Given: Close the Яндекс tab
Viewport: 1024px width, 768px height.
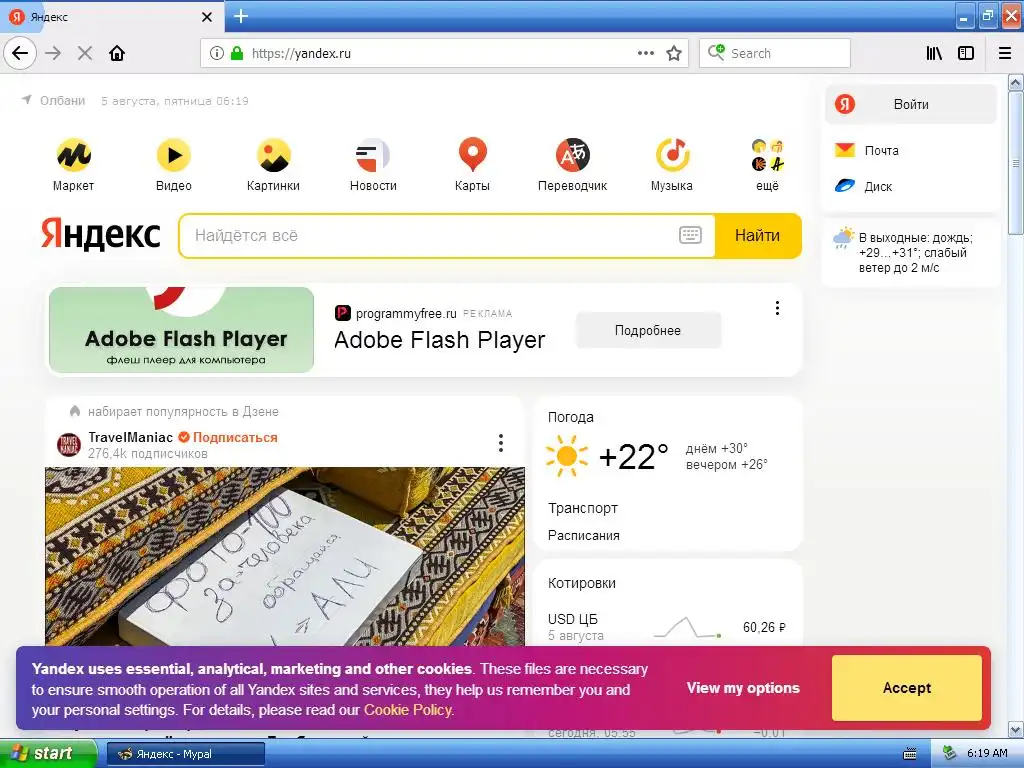Looking at the screenshot, I should 207,17.
